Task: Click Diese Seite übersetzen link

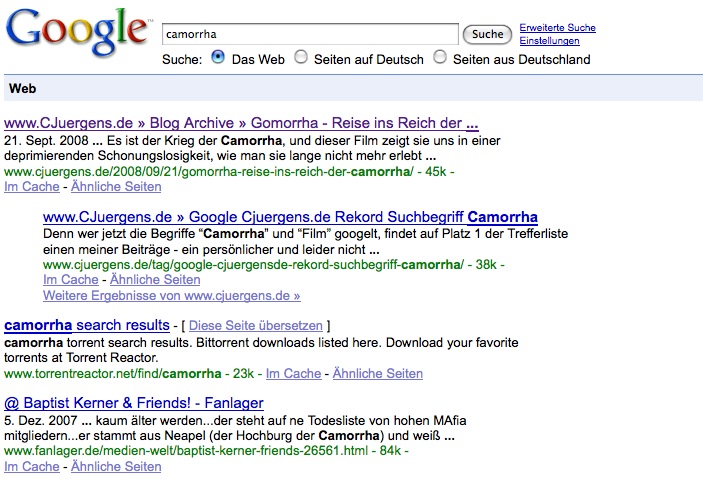Action: coord(256,326)
